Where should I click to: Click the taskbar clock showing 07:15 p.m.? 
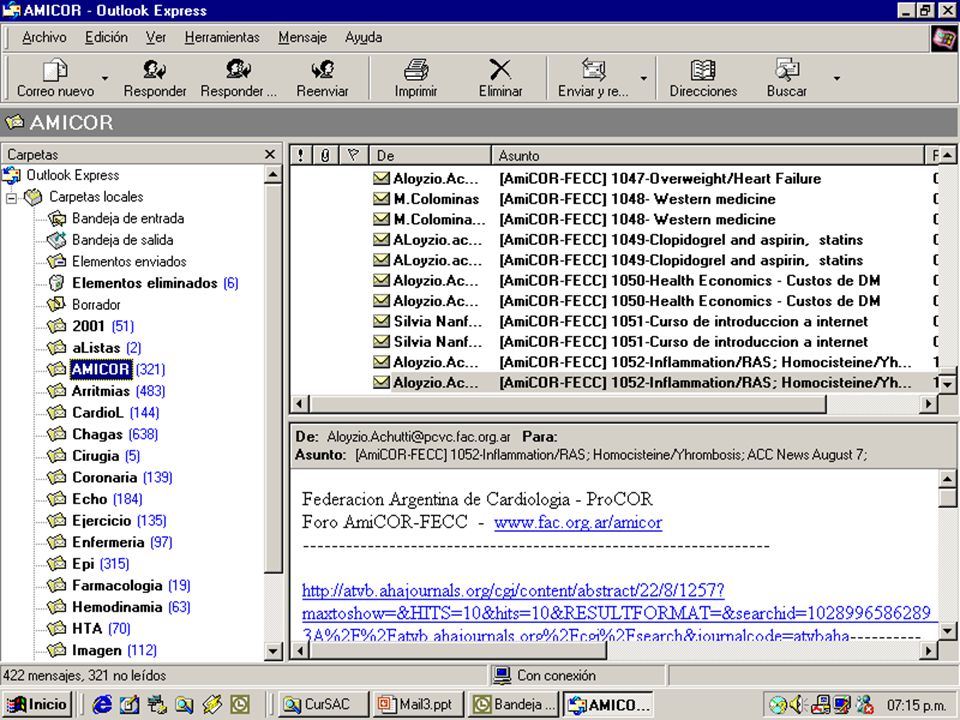pyautogui.click(x=915, y=705)
